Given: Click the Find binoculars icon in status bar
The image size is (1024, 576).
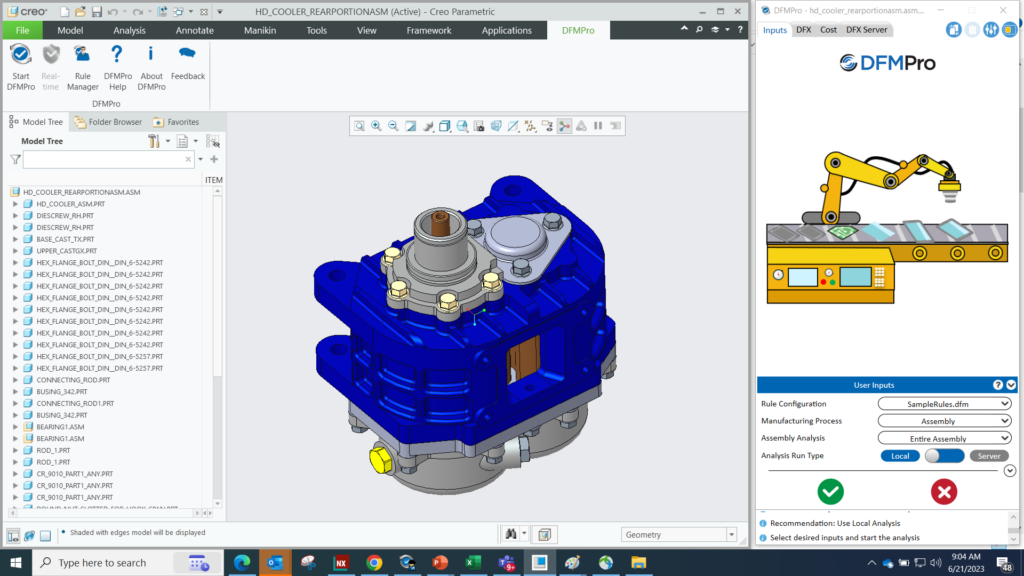Looking at the screenshot, I should tap(511, 534).
